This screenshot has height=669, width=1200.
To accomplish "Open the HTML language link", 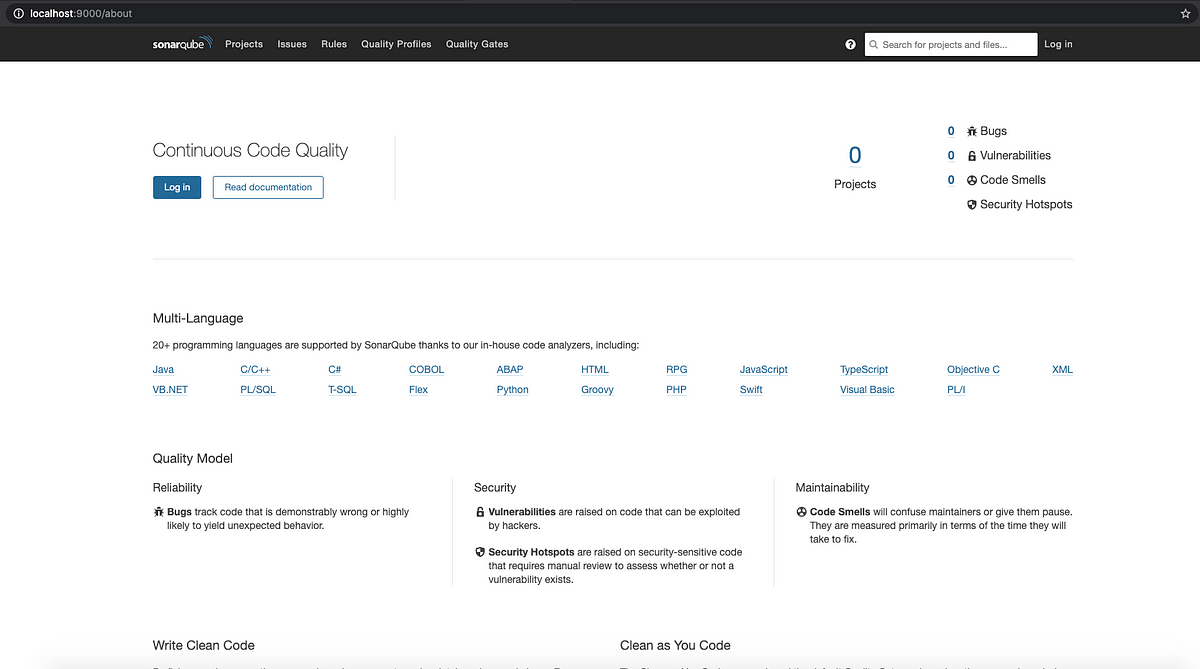I will (595, 370).
